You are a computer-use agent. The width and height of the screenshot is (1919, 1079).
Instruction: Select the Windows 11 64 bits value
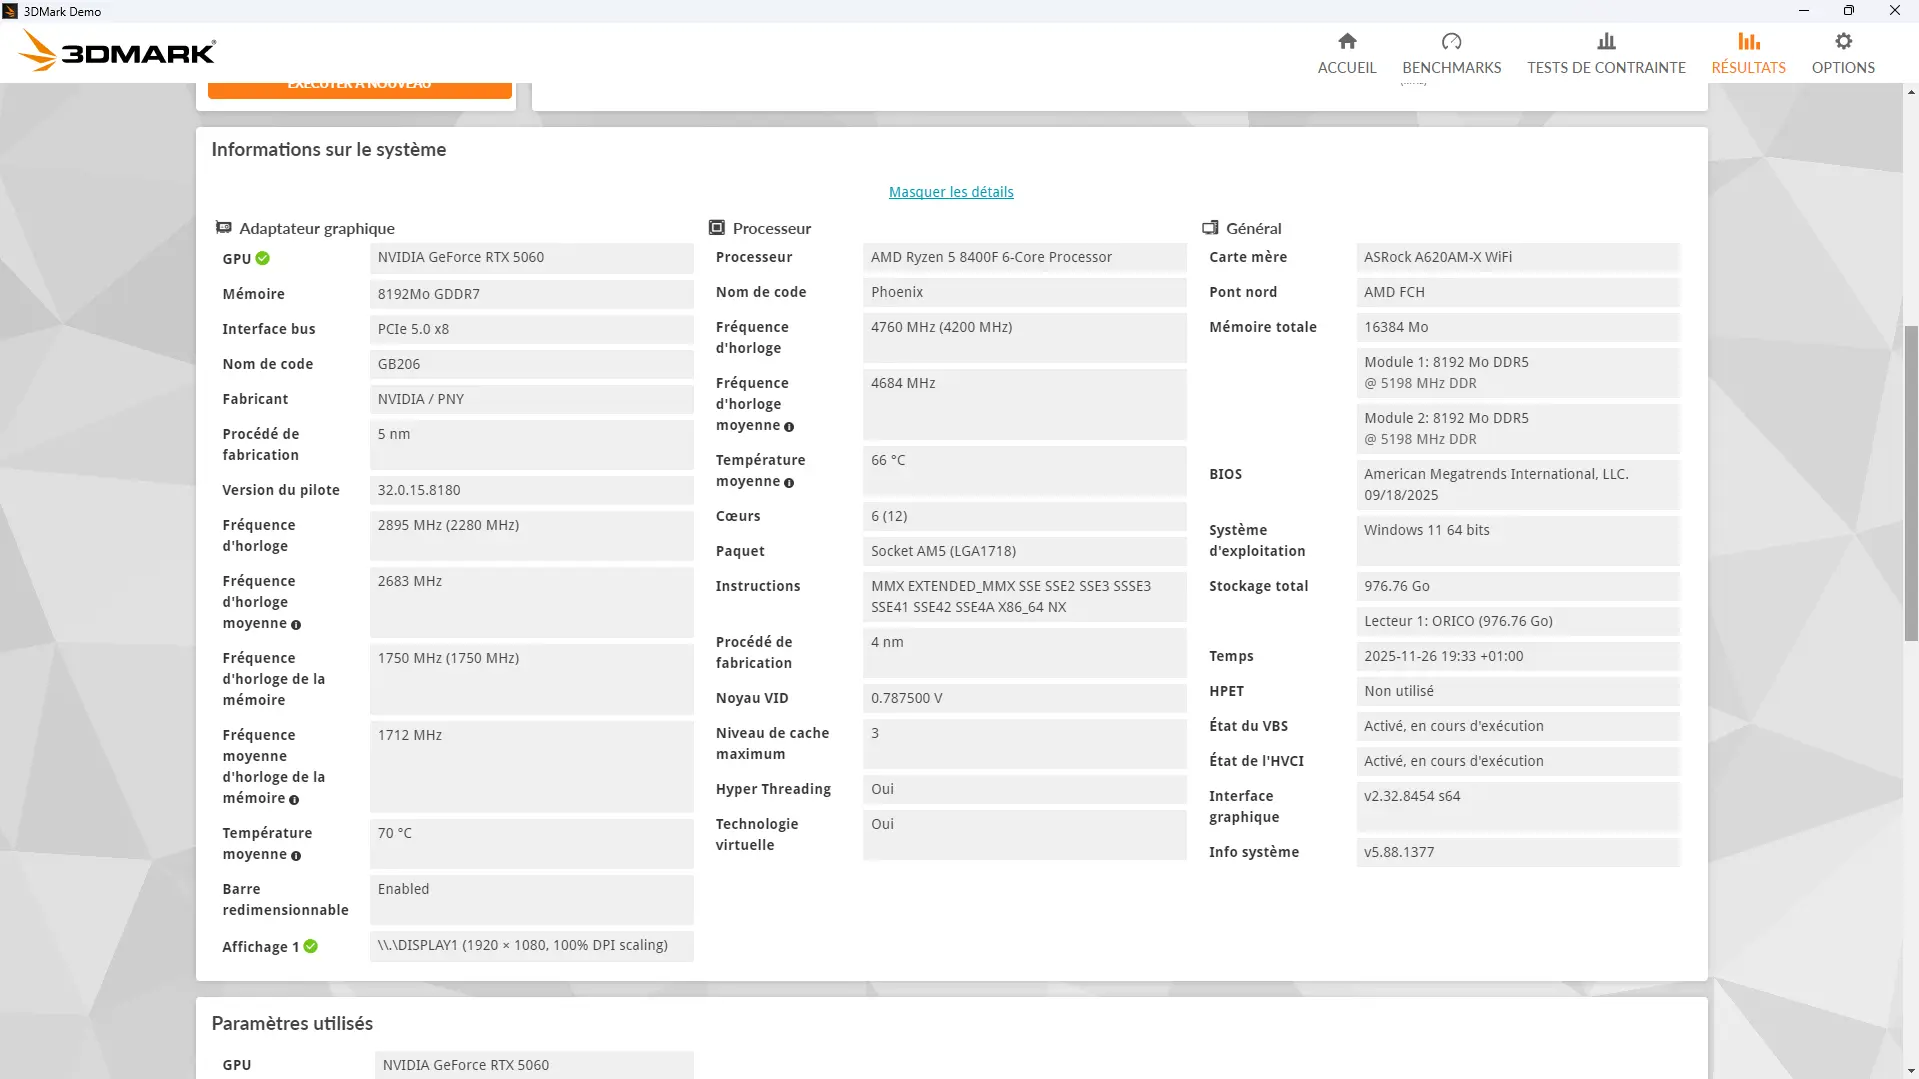(x=1518, y=541)
